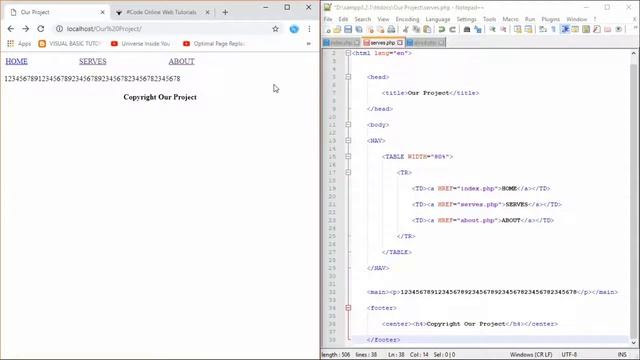Collapse the TR tag fold marker
Viewport: 640px width, 360px height.
click(348, 172)
